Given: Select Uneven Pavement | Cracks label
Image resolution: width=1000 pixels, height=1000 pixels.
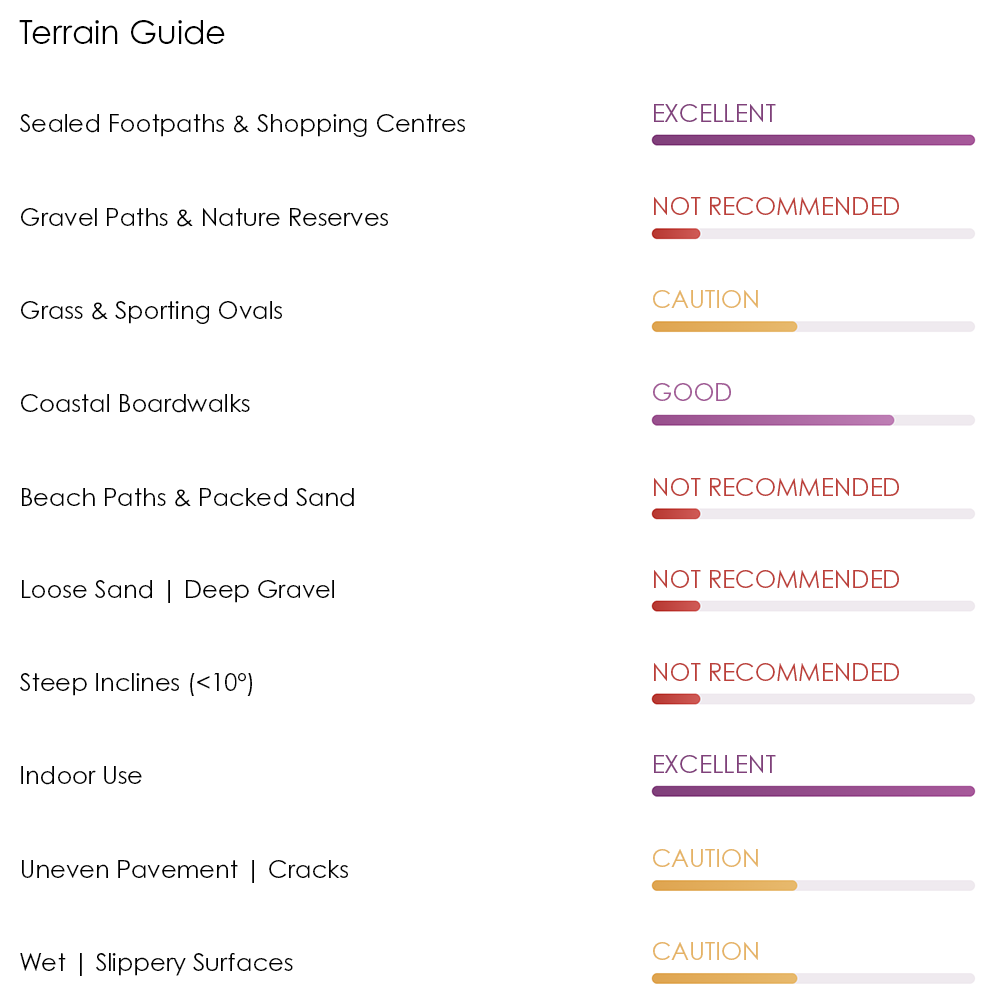Looking at the screenshot, I should pyautogui.click(x=184, y=870).
